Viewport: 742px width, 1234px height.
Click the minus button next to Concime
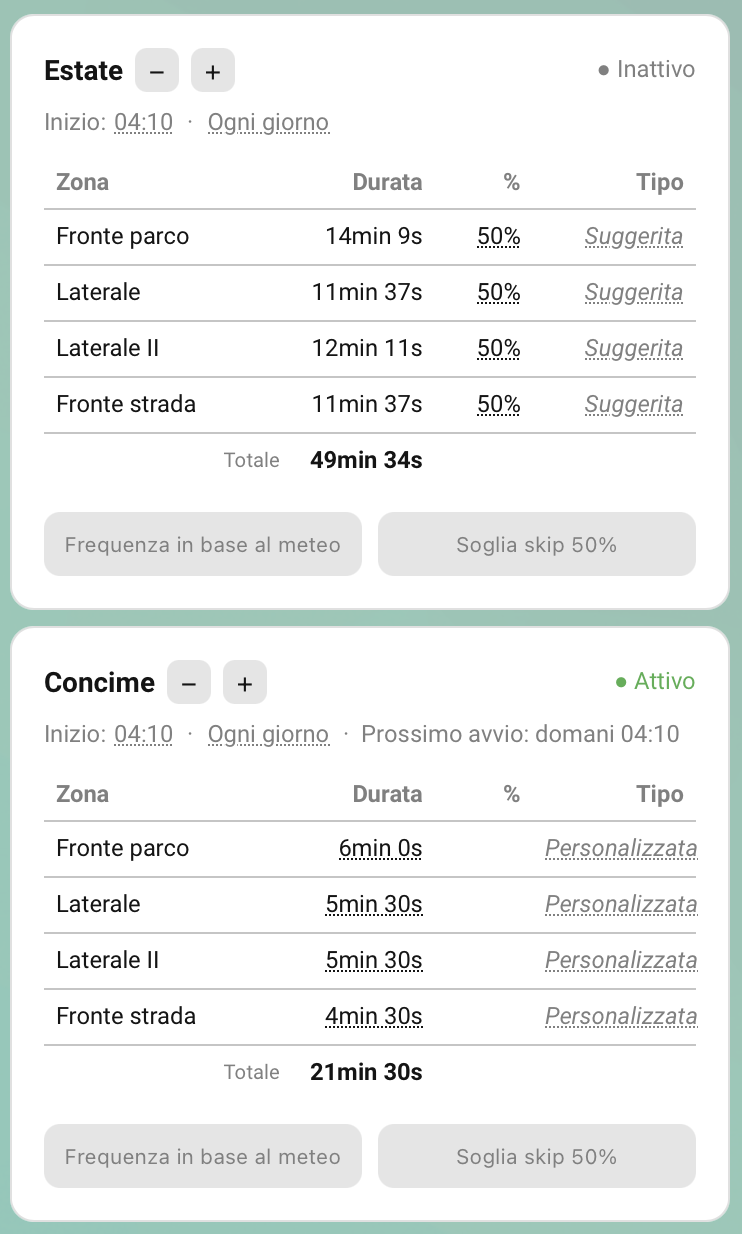189,683
